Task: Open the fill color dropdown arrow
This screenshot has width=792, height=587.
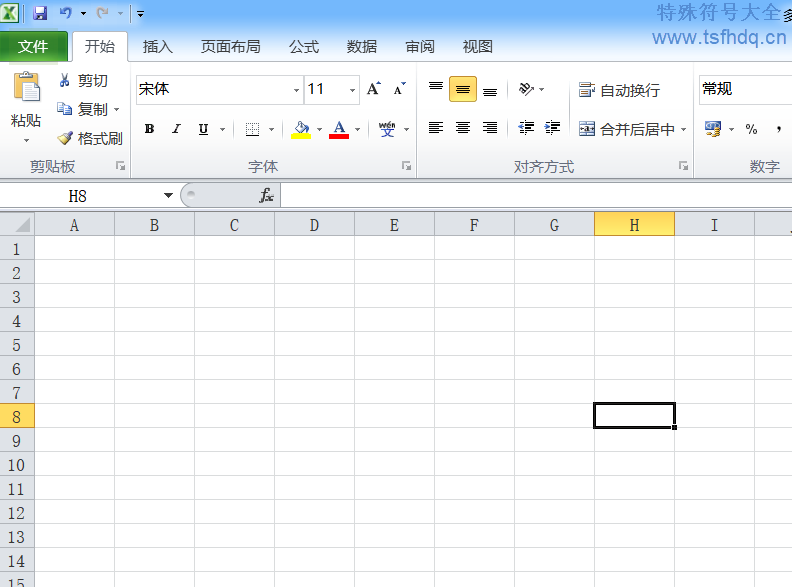Action: coord(319,129)
